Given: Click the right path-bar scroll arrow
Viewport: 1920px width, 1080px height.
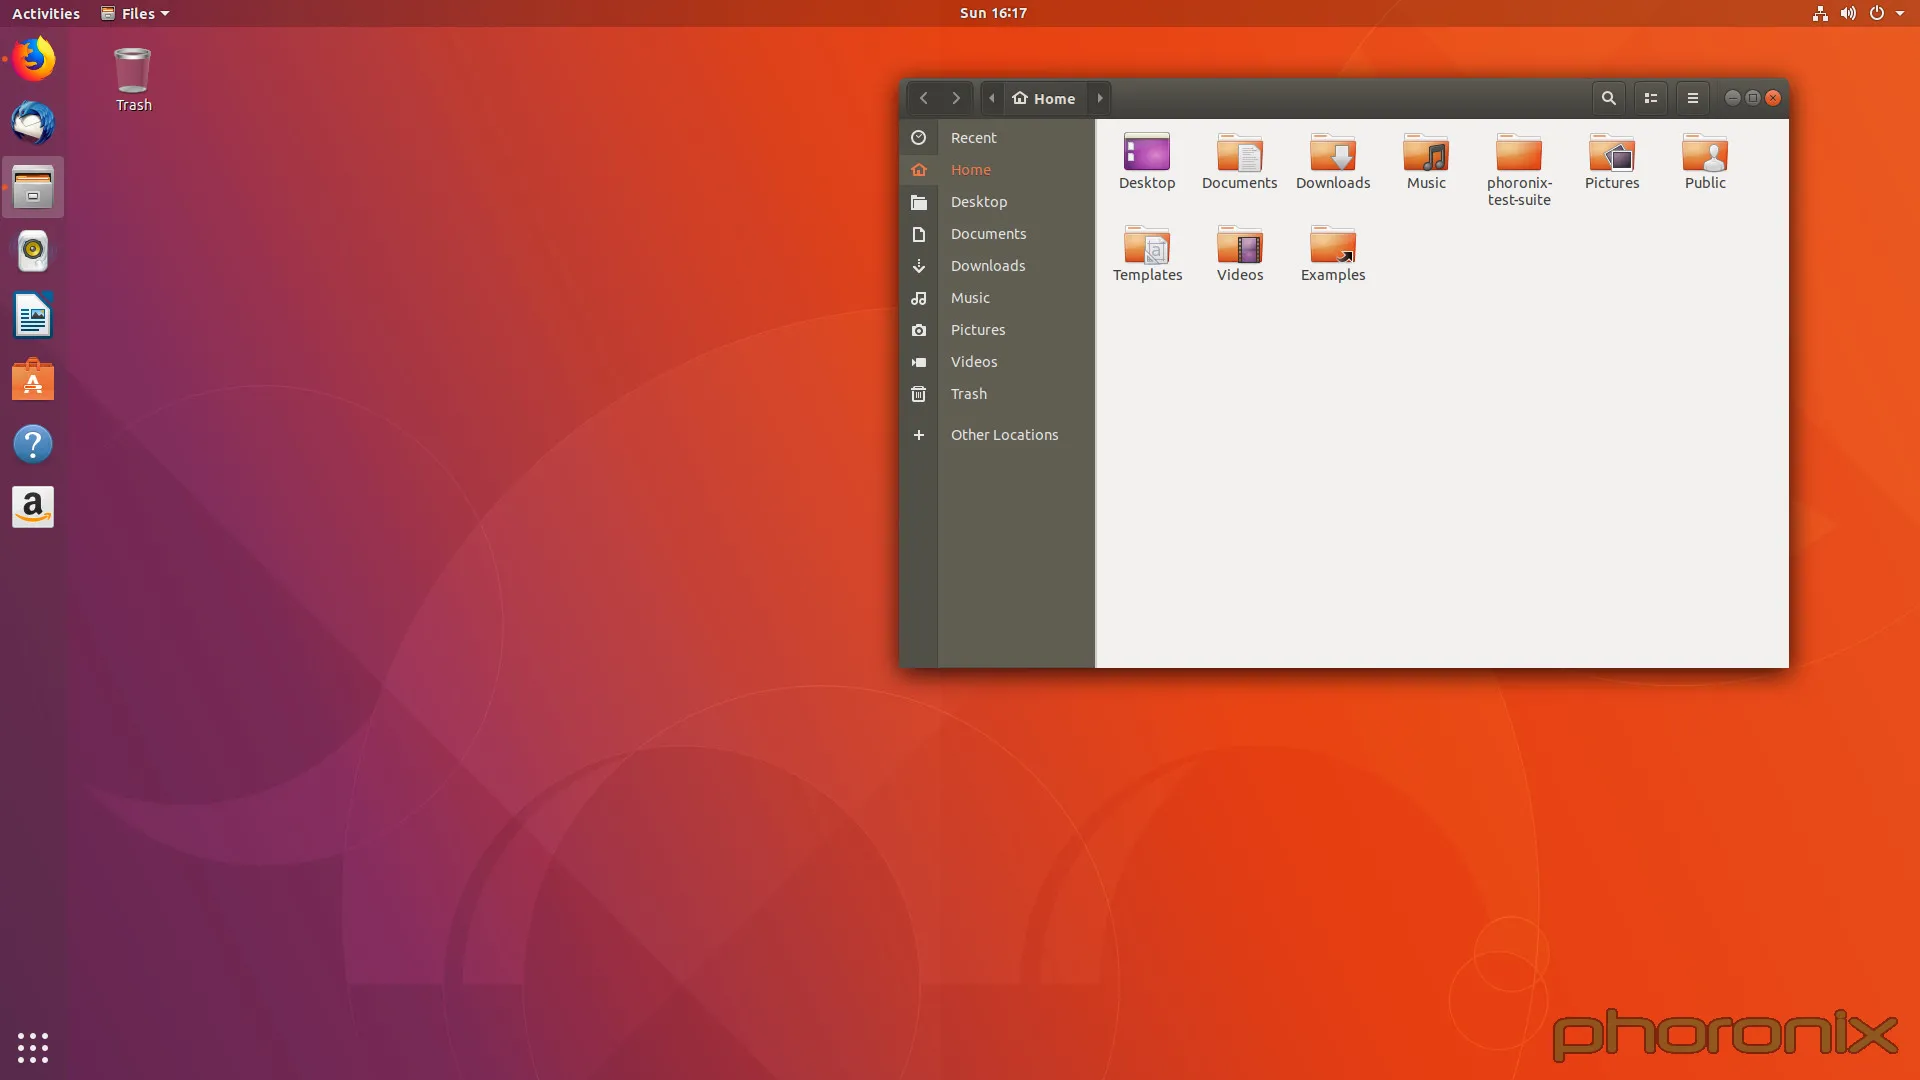Looking at the screenshot, I should point(1100,98).
